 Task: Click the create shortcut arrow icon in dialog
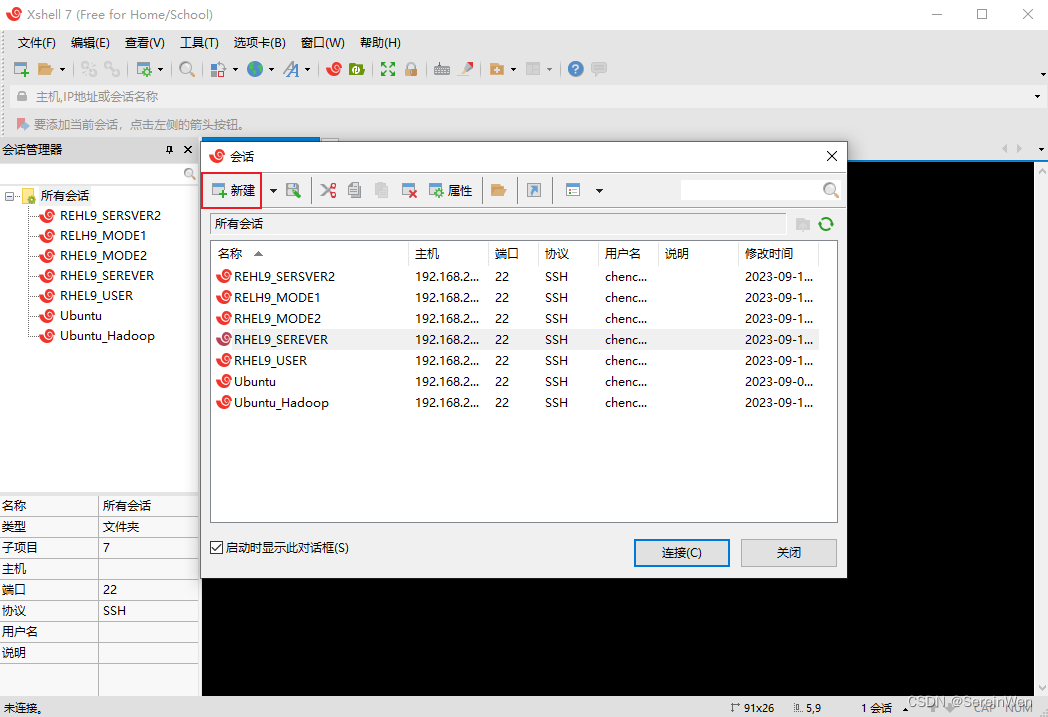tap(534, 190)
